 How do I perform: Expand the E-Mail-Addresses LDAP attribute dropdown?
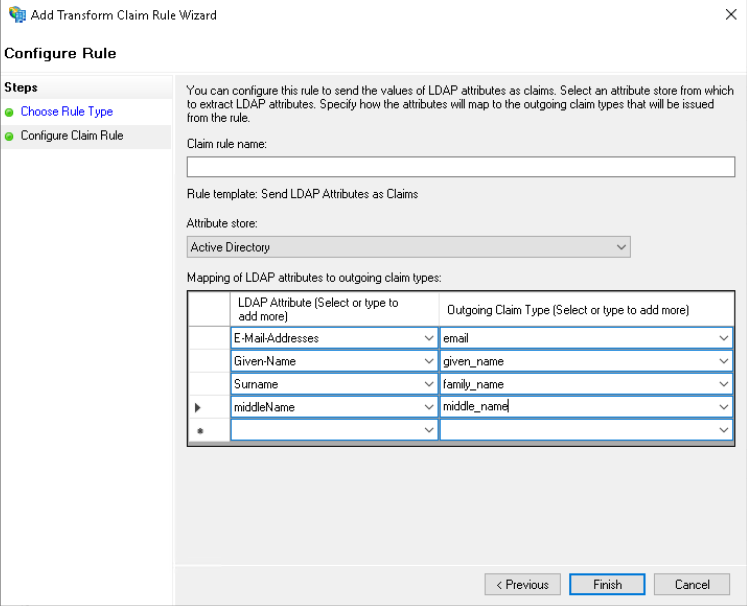(429, 338)
